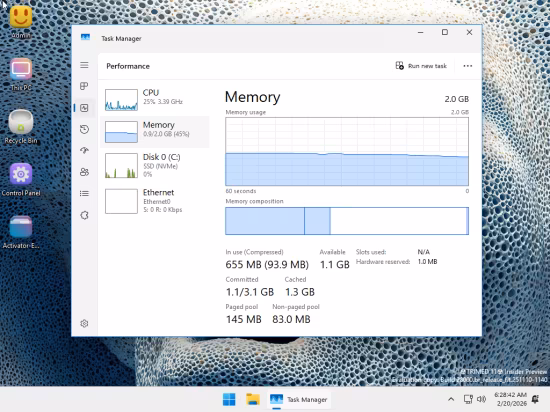Open the Windows Start menu

coord(229,399)
